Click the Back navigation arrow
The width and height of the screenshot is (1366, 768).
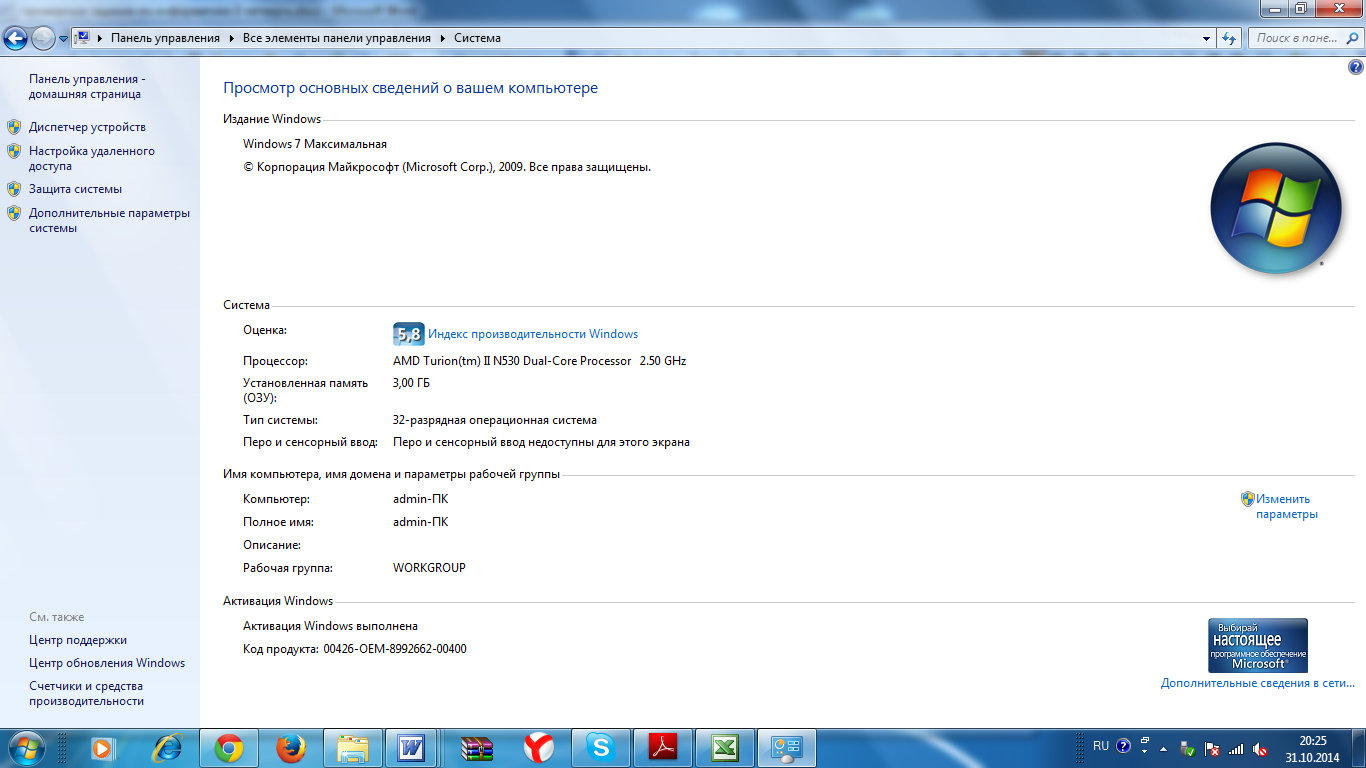(x=16, y=38)
